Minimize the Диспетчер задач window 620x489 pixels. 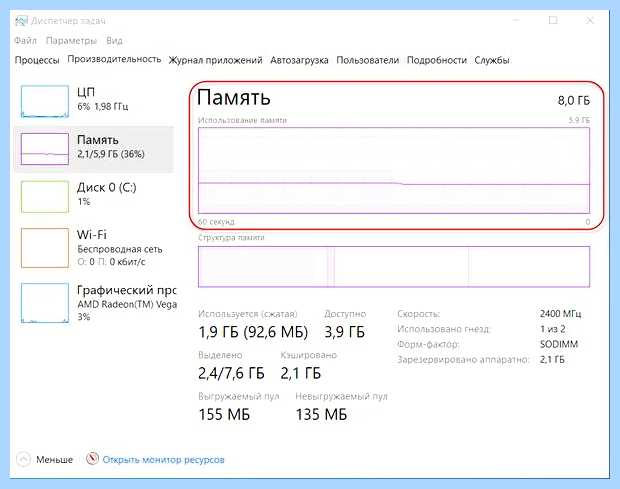(516, 20)
